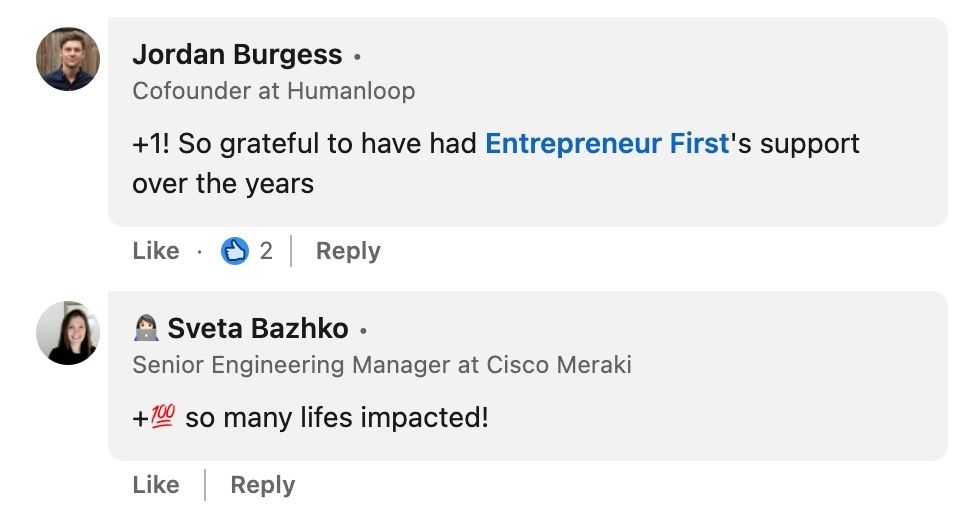Screen dimensions: 966x514
Task: Reply to Sveta Bazhko's comment
Action: tap(262, 485)
